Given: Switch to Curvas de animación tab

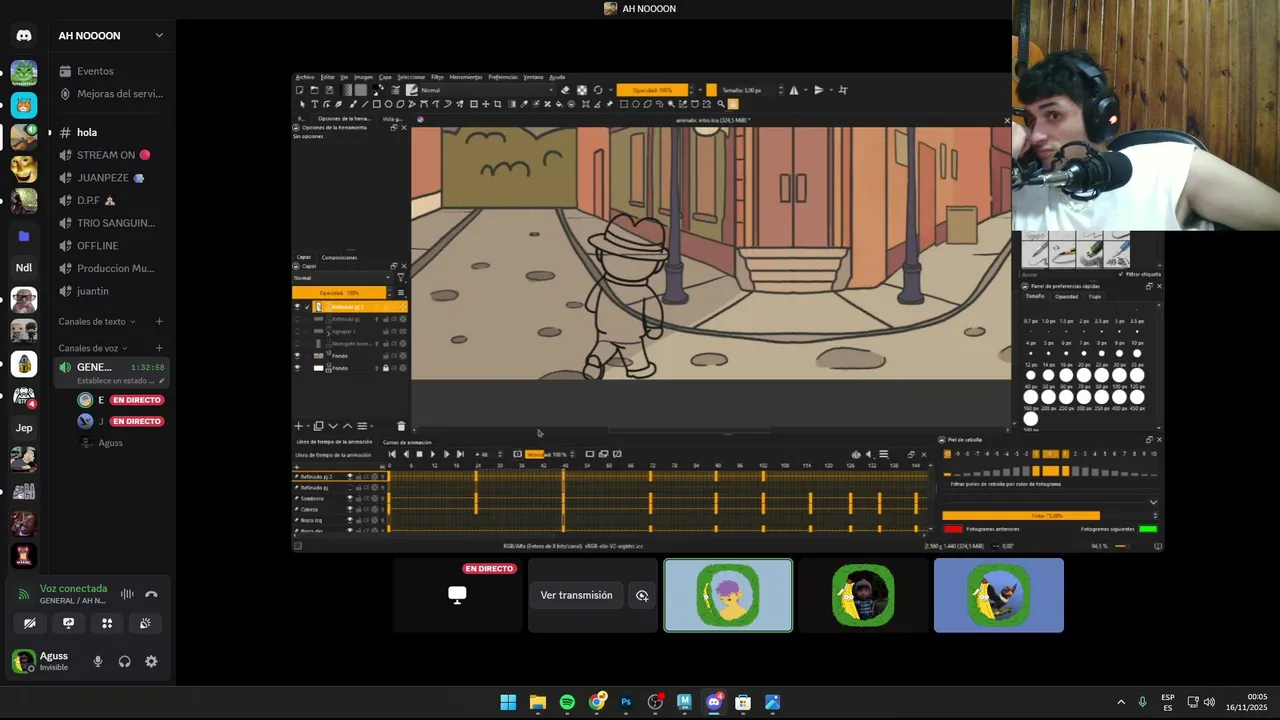Looking at the screenshot, I should pos(407,442).
